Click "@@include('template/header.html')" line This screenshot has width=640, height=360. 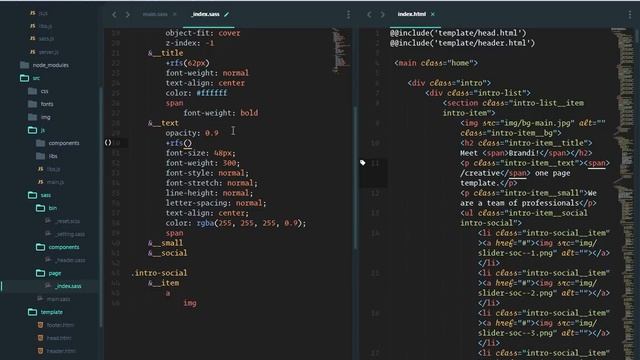click(x=462, y=43)
